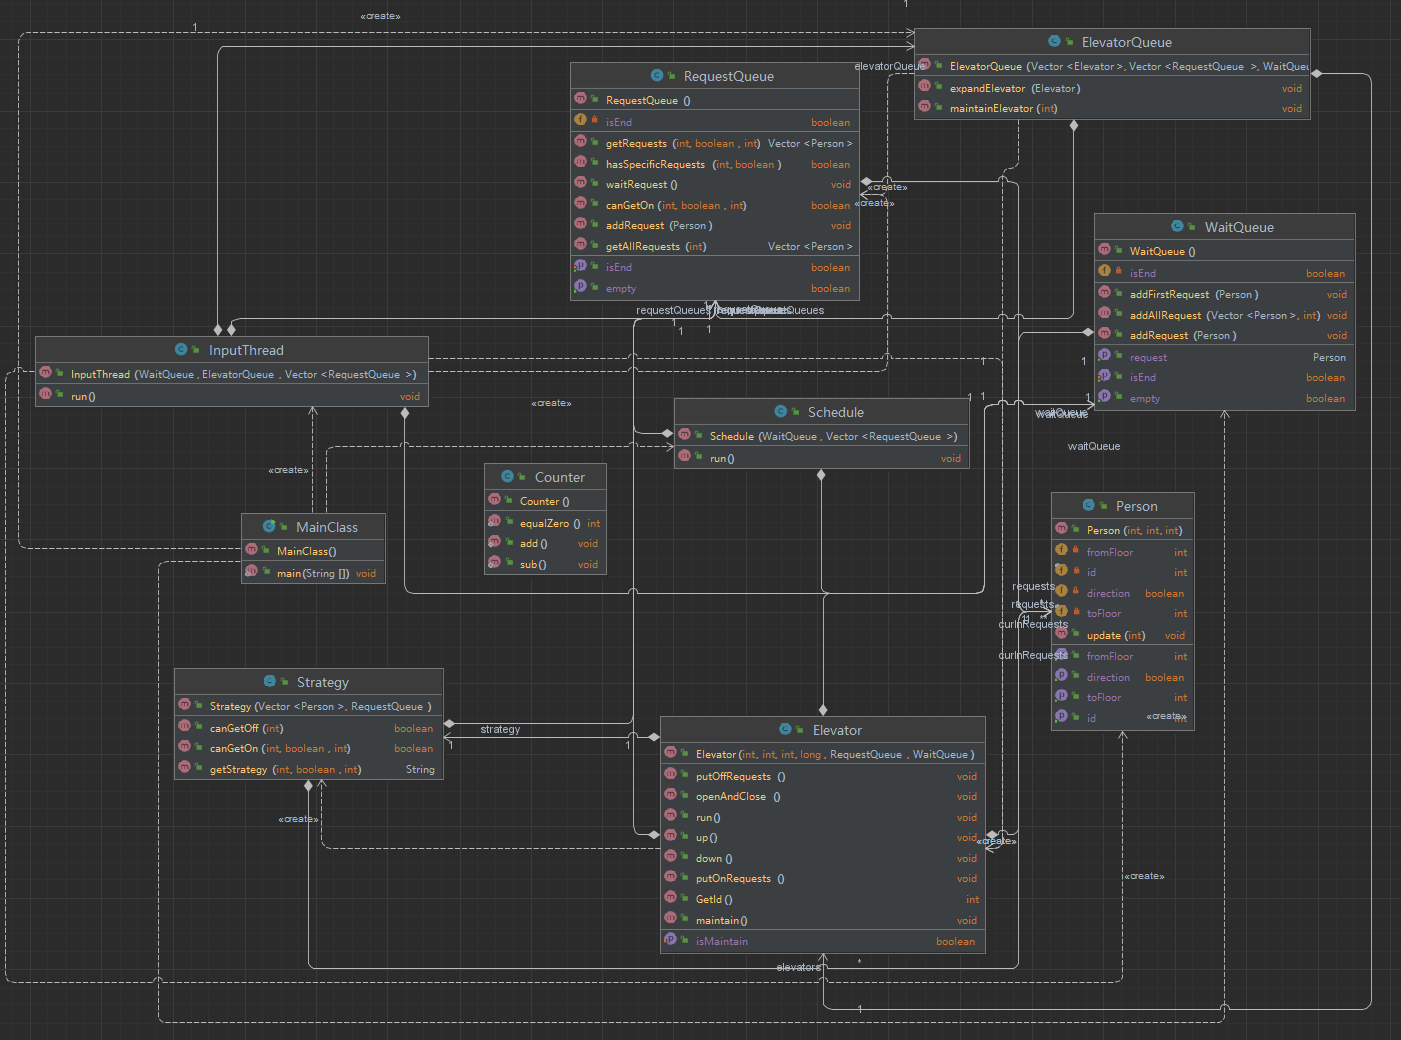Select the ElevatorQueue class title
Viewport: 1401px width, 1040px height.
point(1127,42)
